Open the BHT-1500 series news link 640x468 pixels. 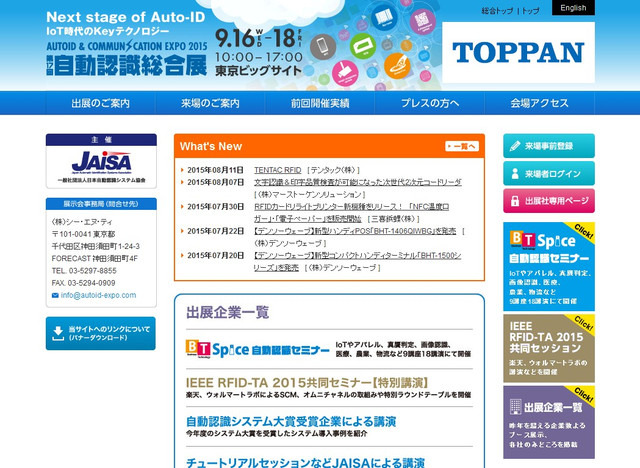357,262
